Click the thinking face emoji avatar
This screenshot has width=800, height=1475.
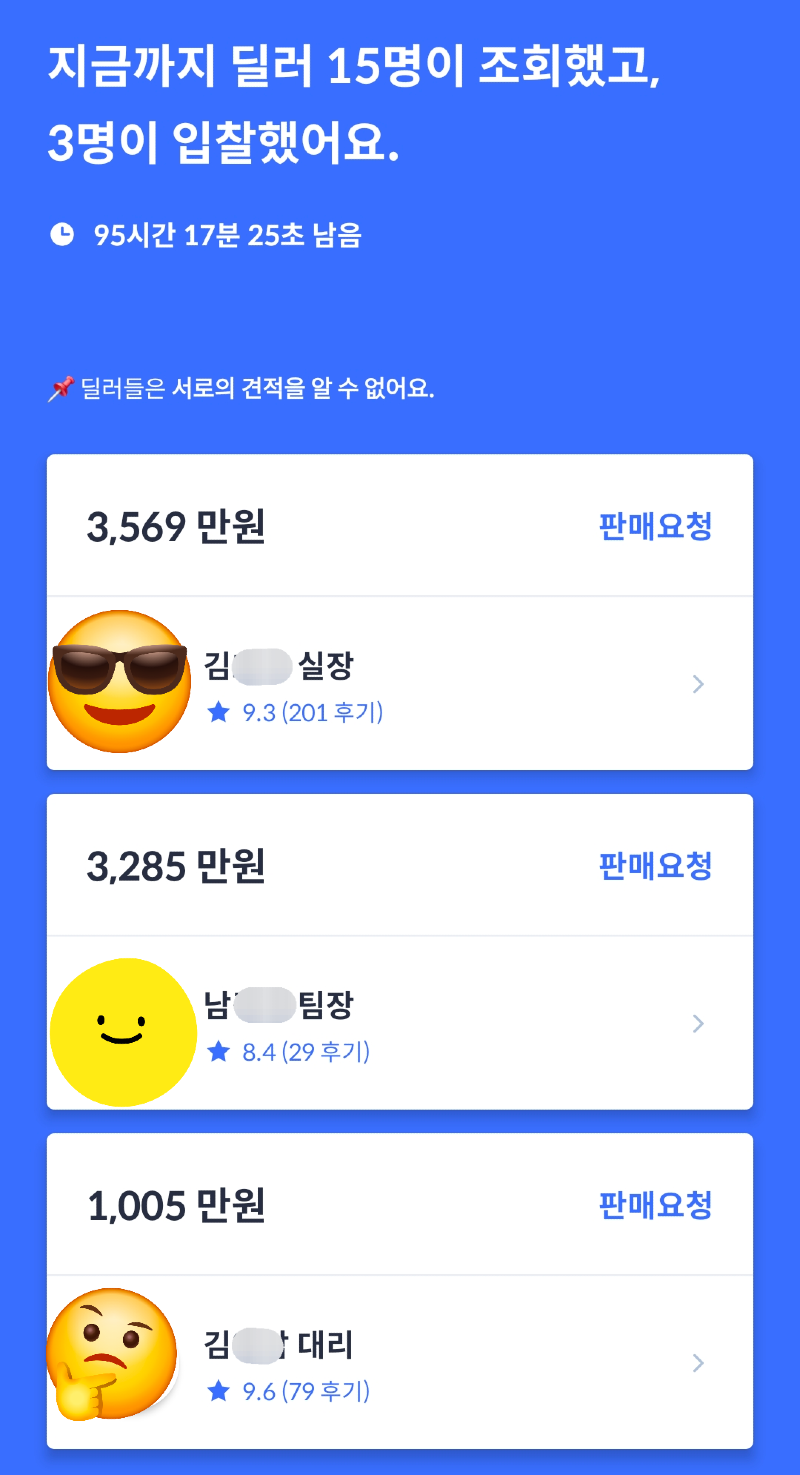click(113, 1354)
